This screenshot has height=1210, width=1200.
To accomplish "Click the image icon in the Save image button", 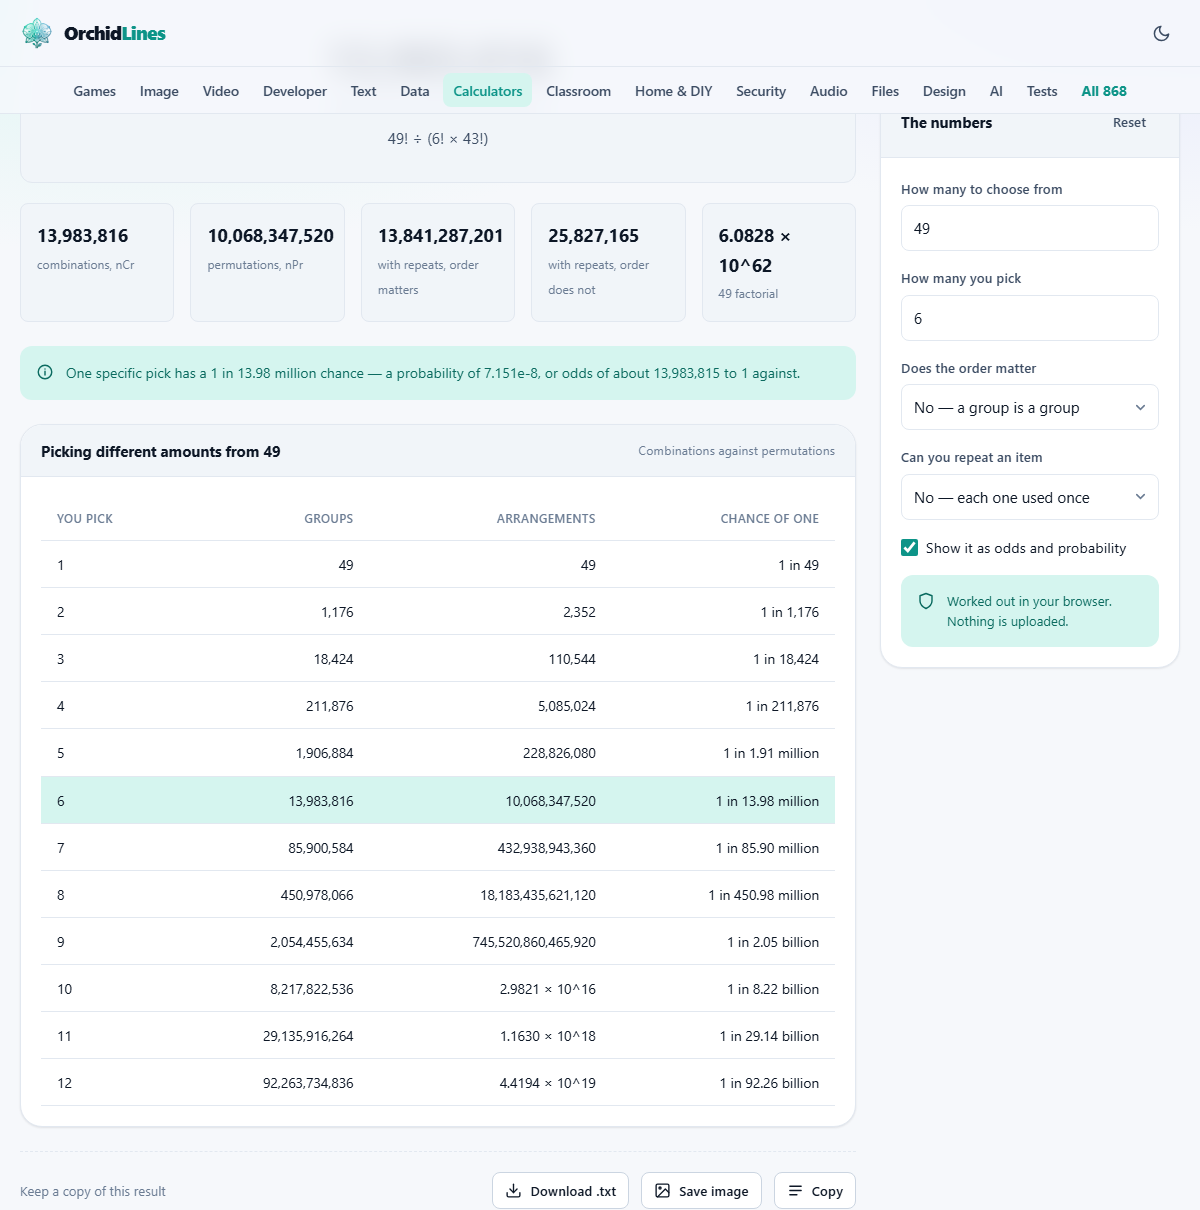I will tap(662, 1191).
